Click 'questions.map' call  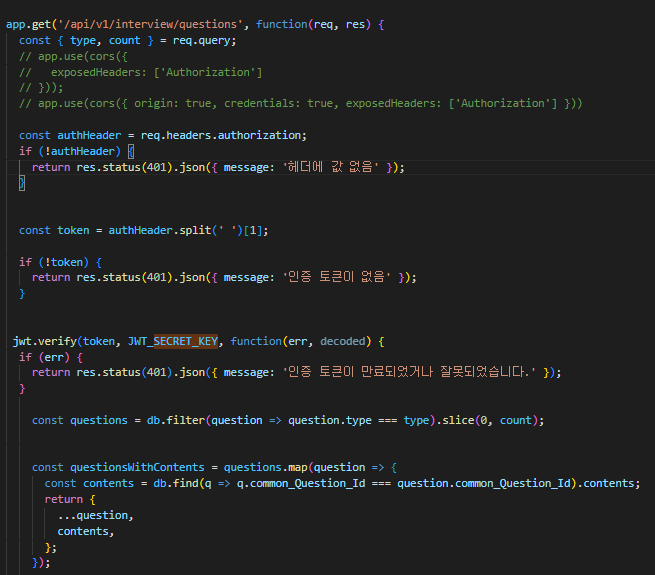point(265,467)
